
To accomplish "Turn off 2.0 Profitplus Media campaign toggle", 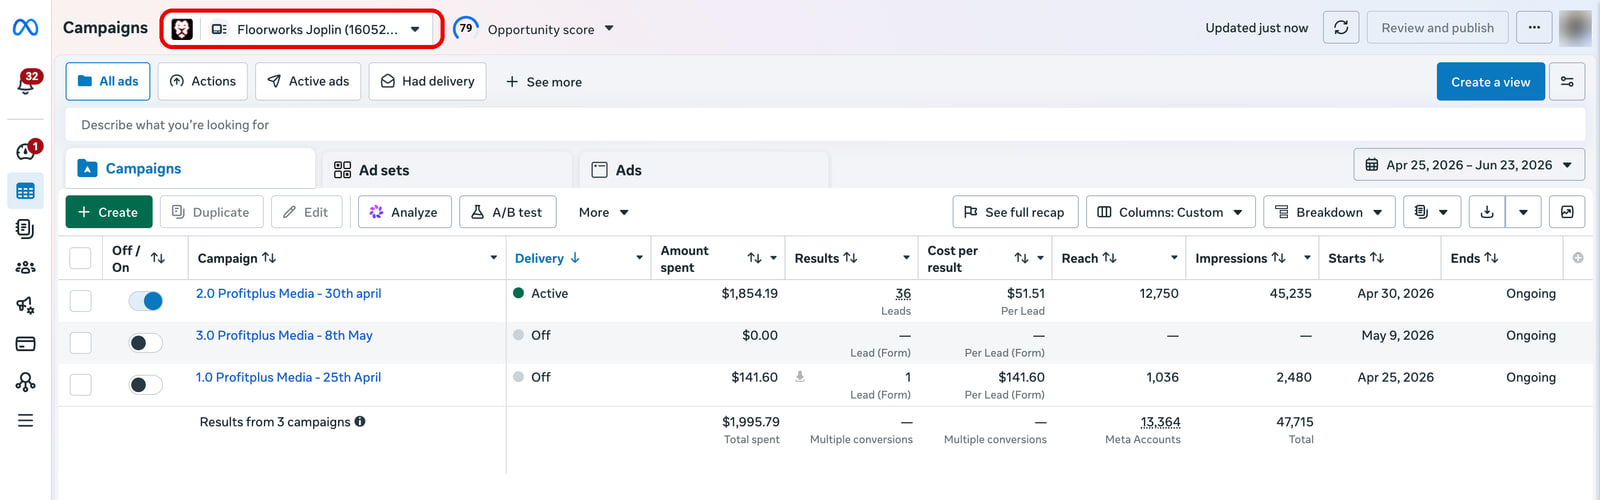I will click(146, 301).
